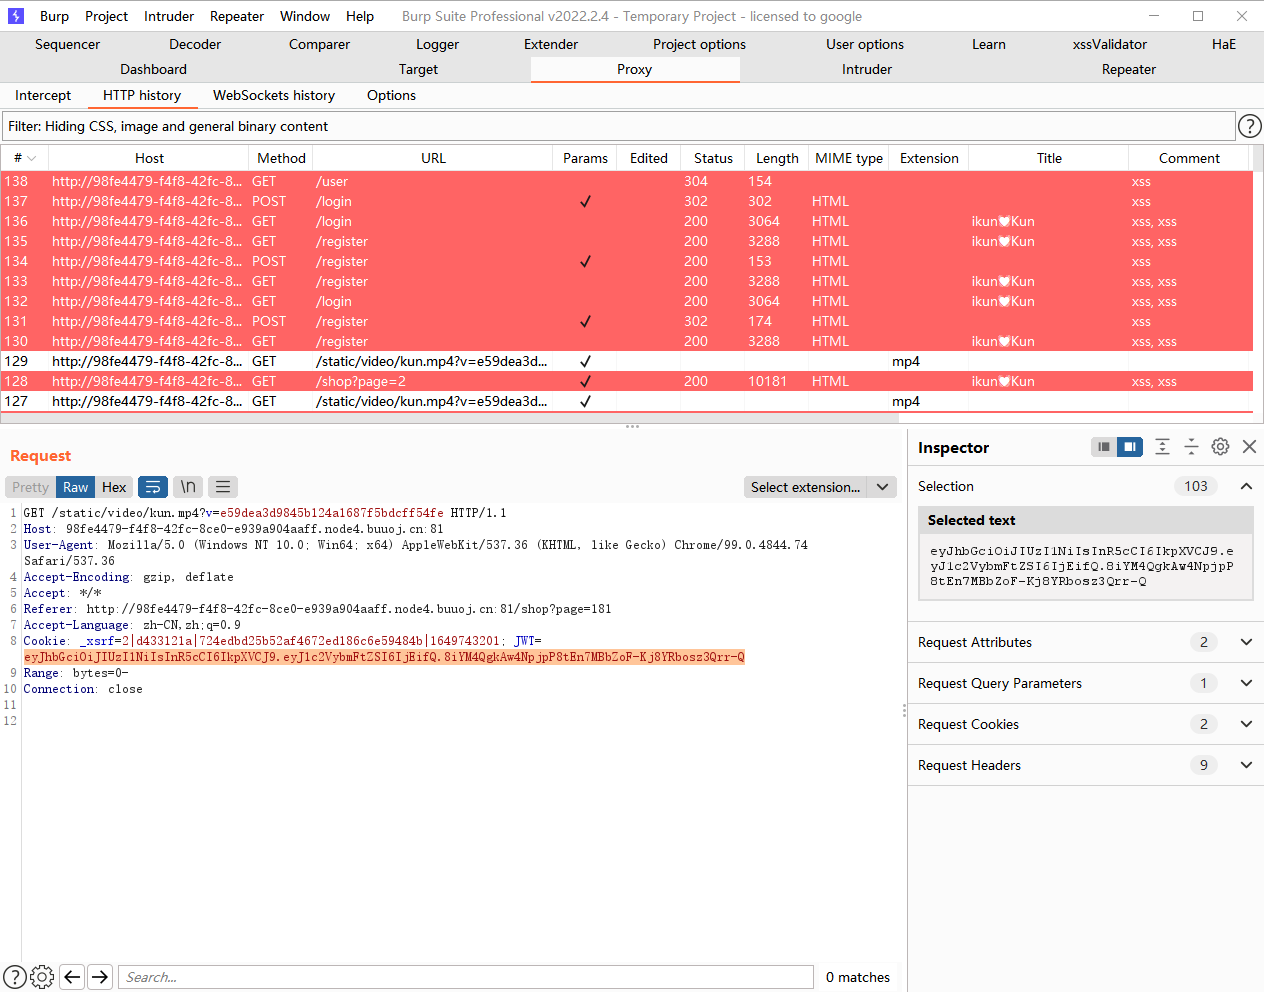This screenshot has width=1264, height=992.
Task: Sort by the Comment column header
Action: pyautogui.click(x=1189, y=158)
